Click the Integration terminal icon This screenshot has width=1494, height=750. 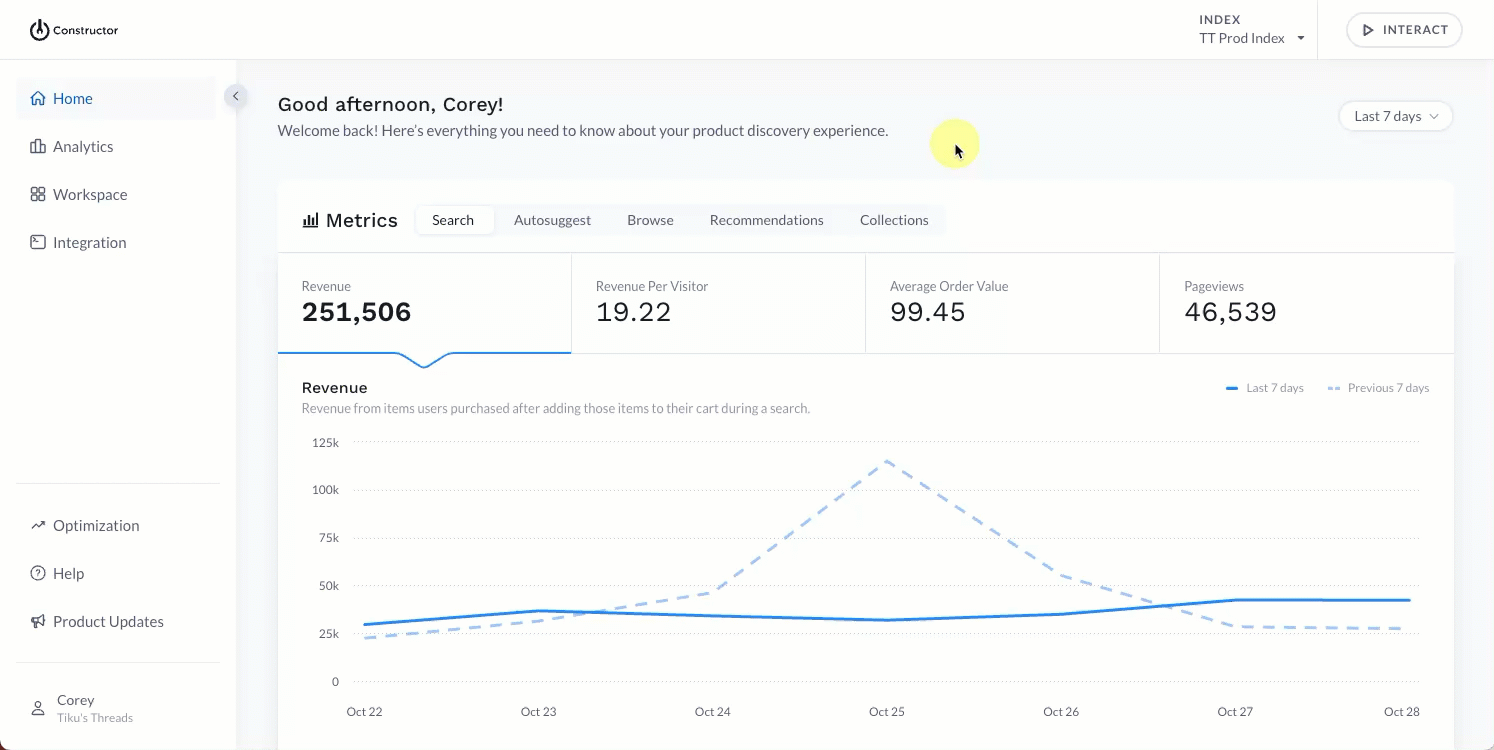tap(38, 242)
